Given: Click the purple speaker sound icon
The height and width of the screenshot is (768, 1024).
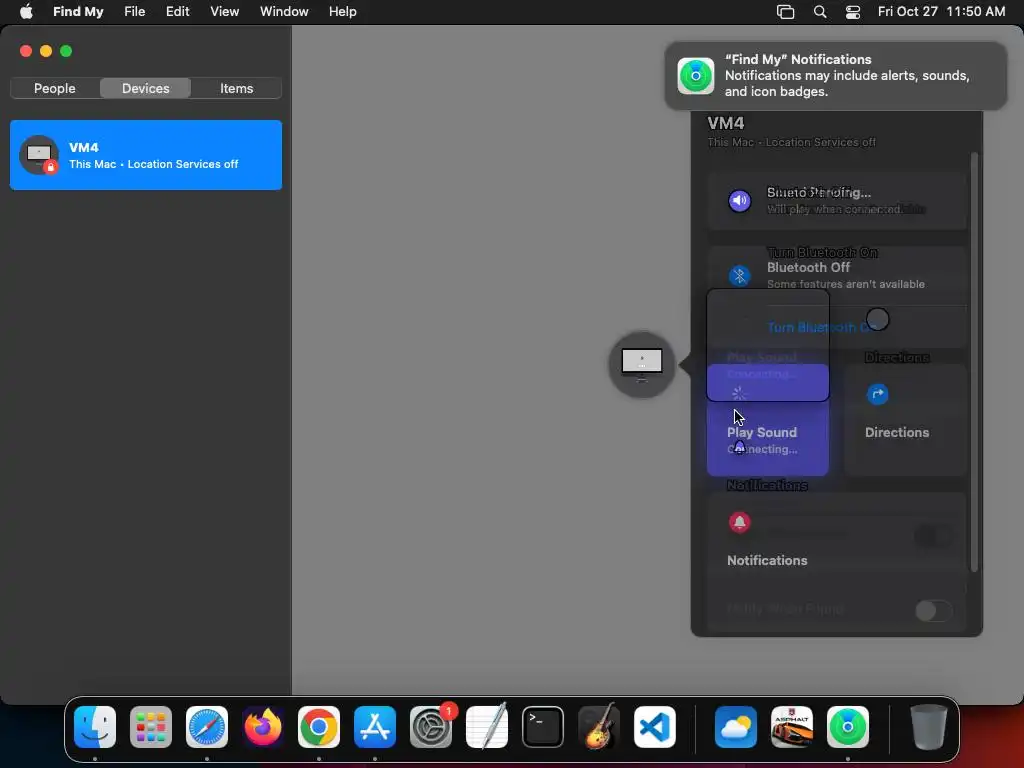Looking at the screenshot, I should pyautogui.click(x=739, y=200).
